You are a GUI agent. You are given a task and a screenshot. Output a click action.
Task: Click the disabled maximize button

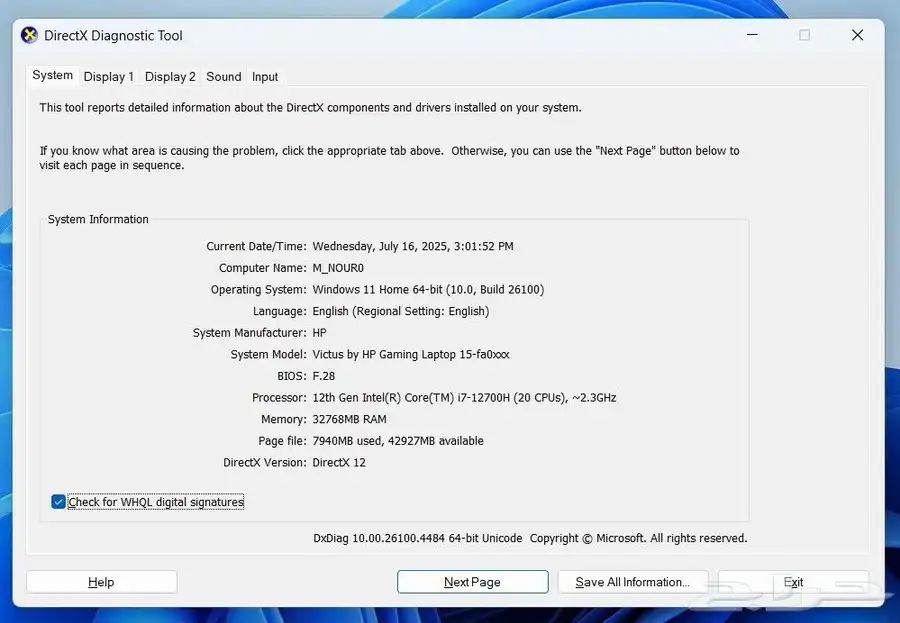point(804,35)
